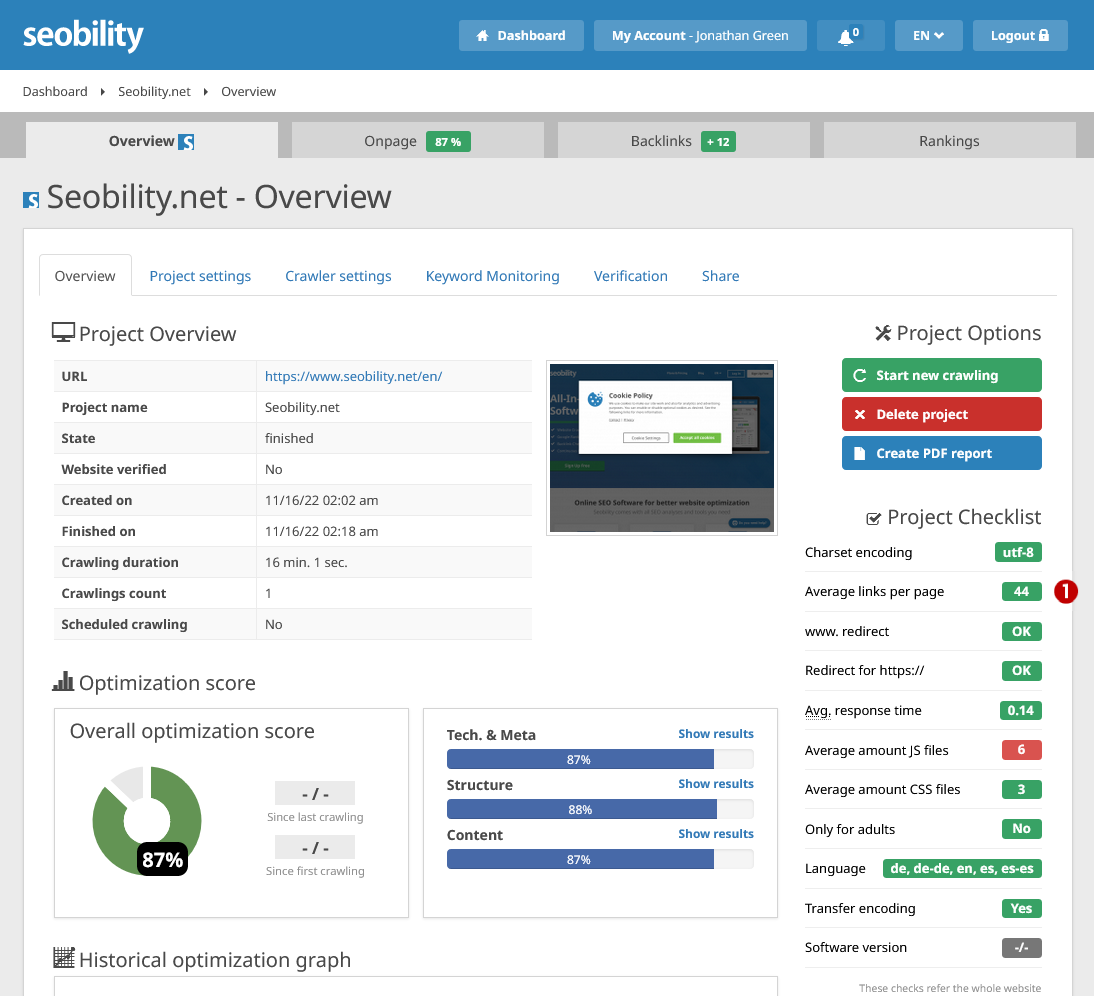The image size is (1094, 996).
Task: Select the Overview main tab
Action: coord(151,140)
